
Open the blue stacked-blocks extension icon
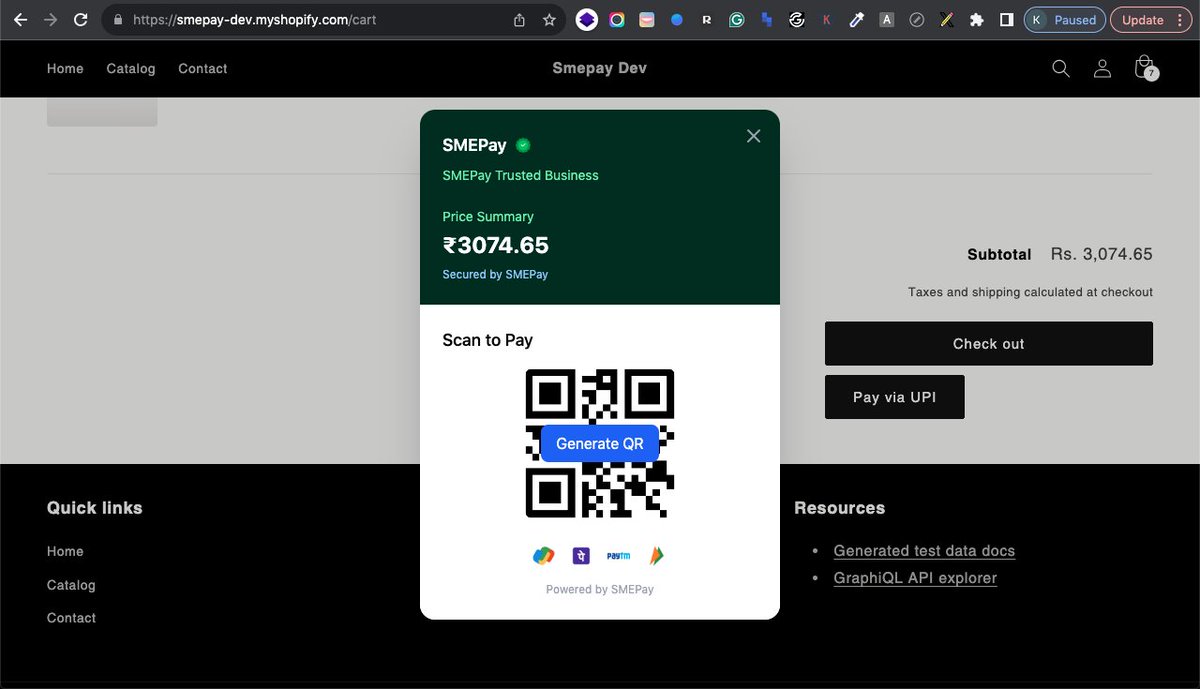(767, 19)
